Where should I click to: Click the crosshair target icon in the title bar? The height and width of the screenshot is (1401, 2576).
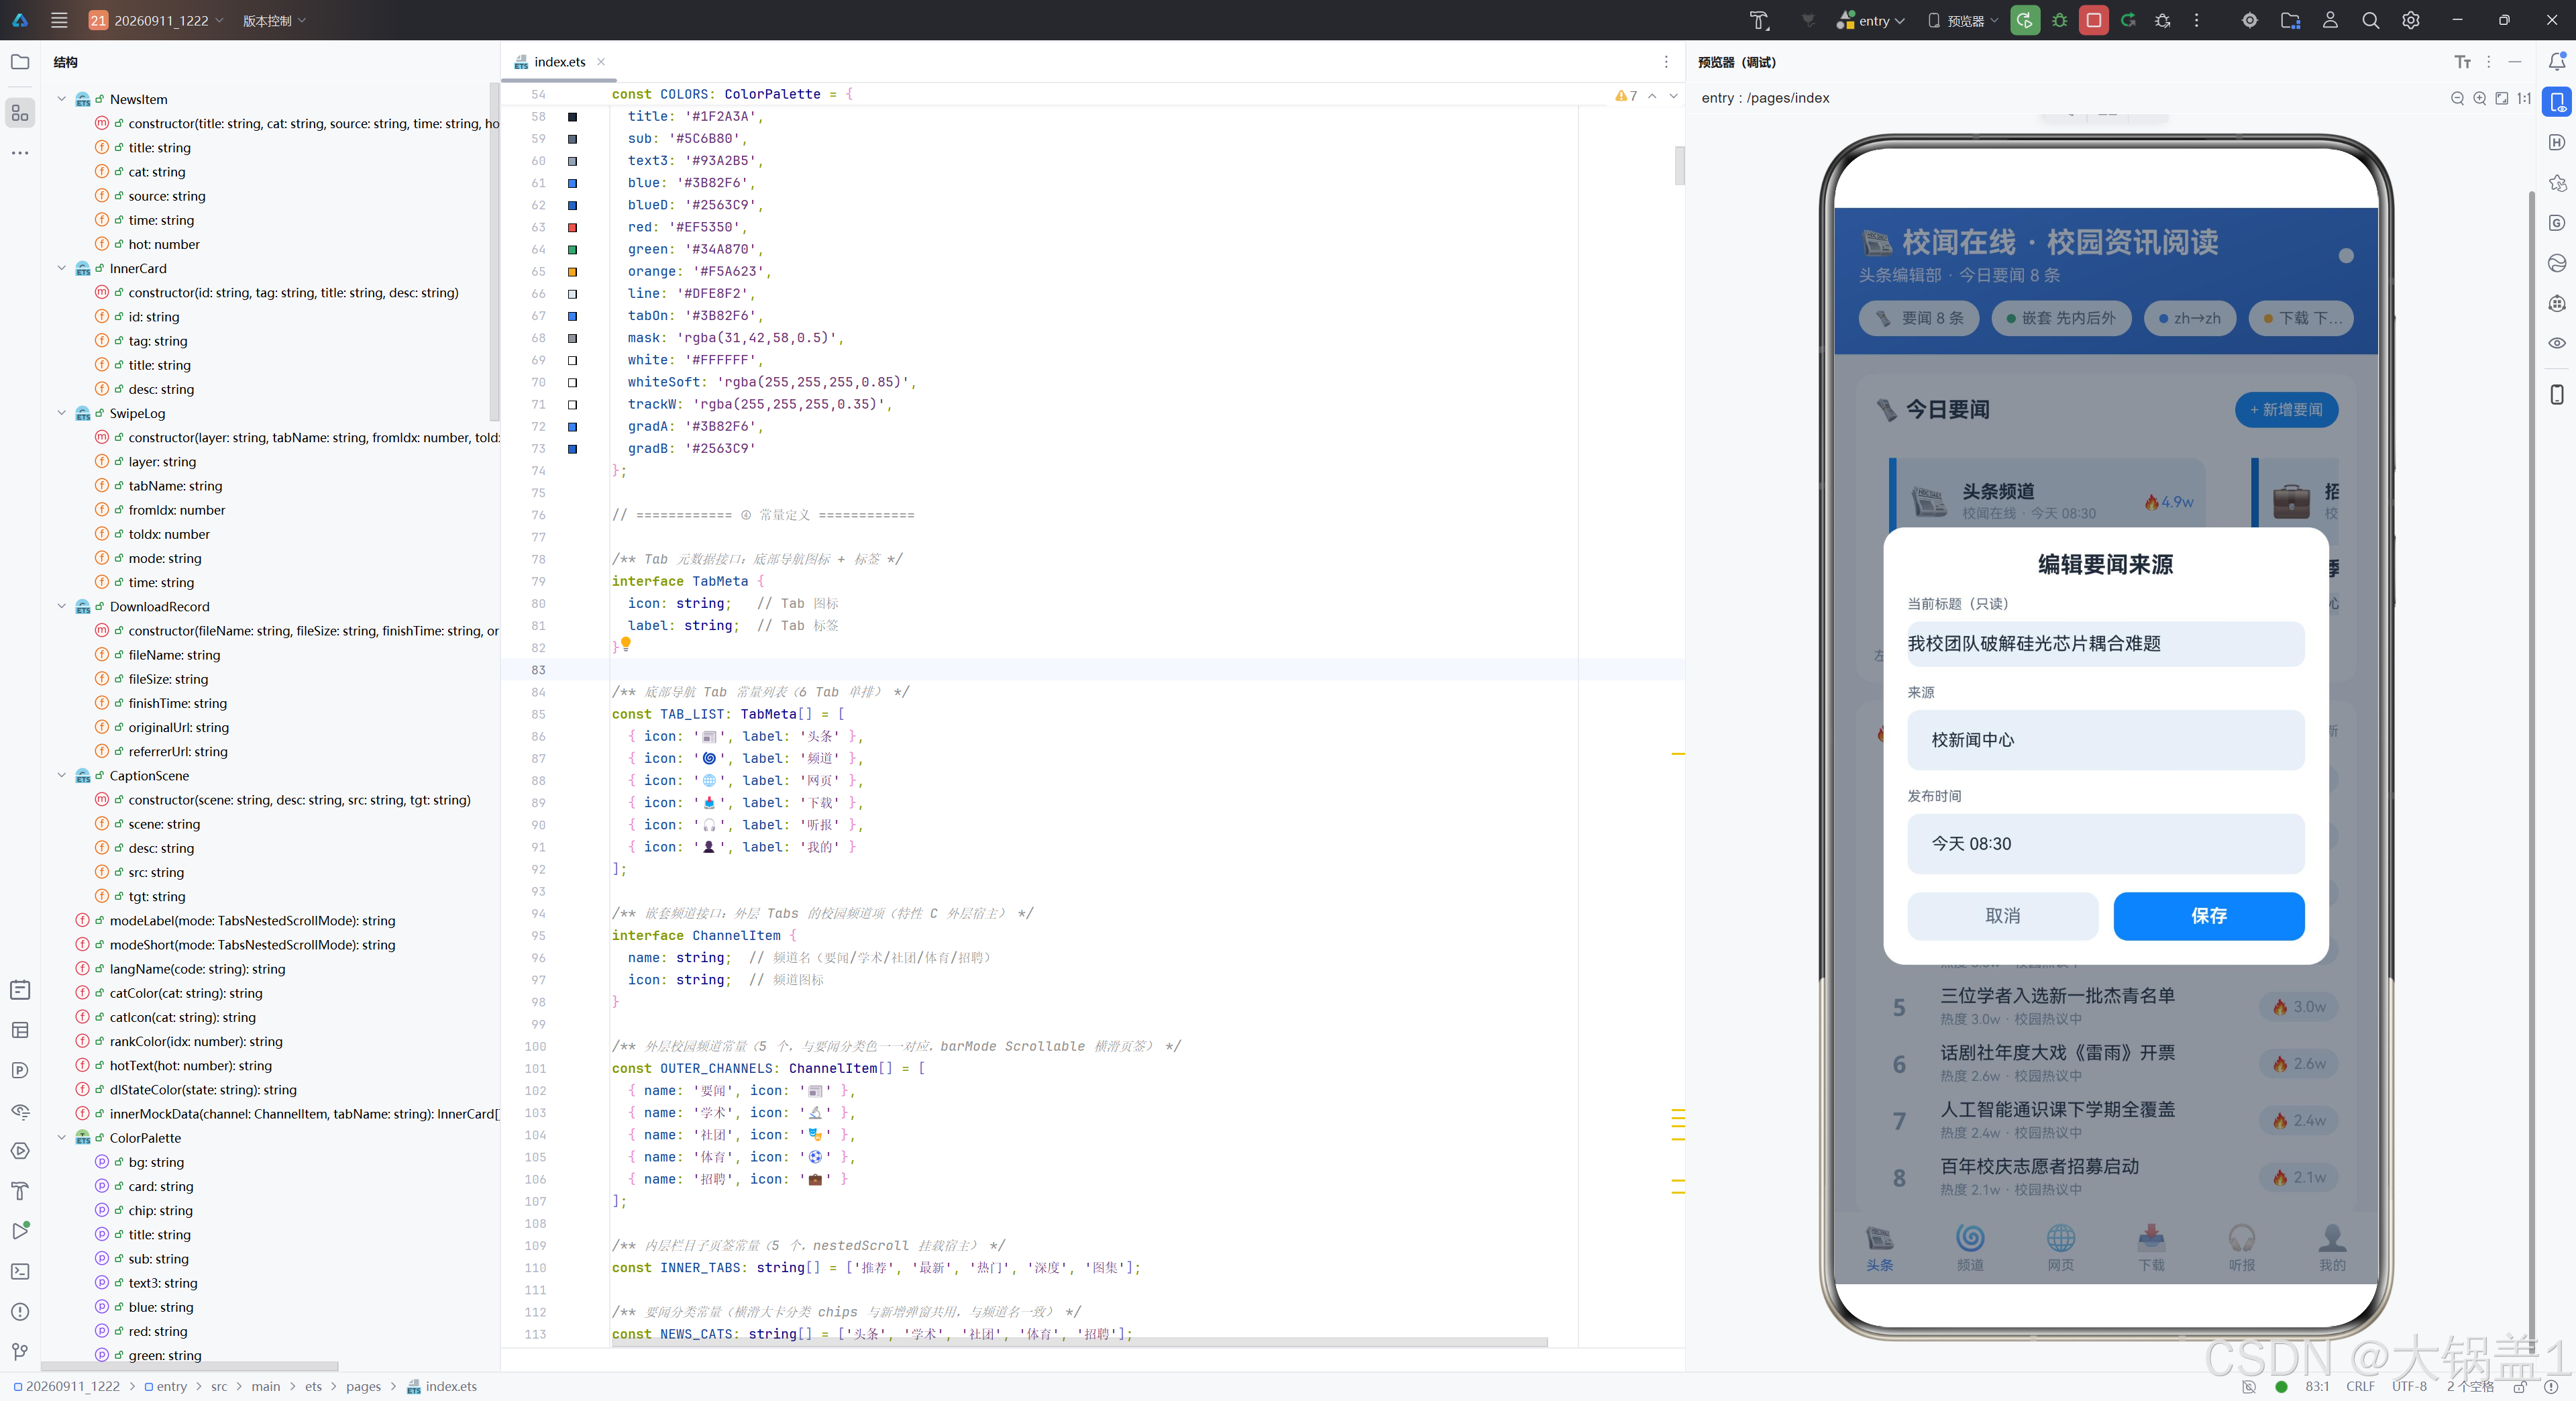[2250, 20]
